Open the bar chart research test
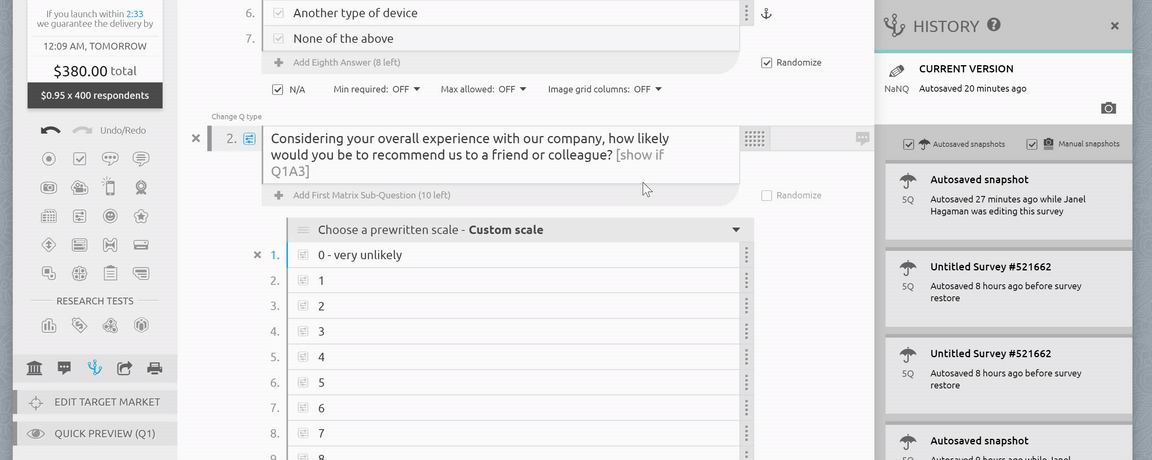1152x460 pixels. [48, 325]
